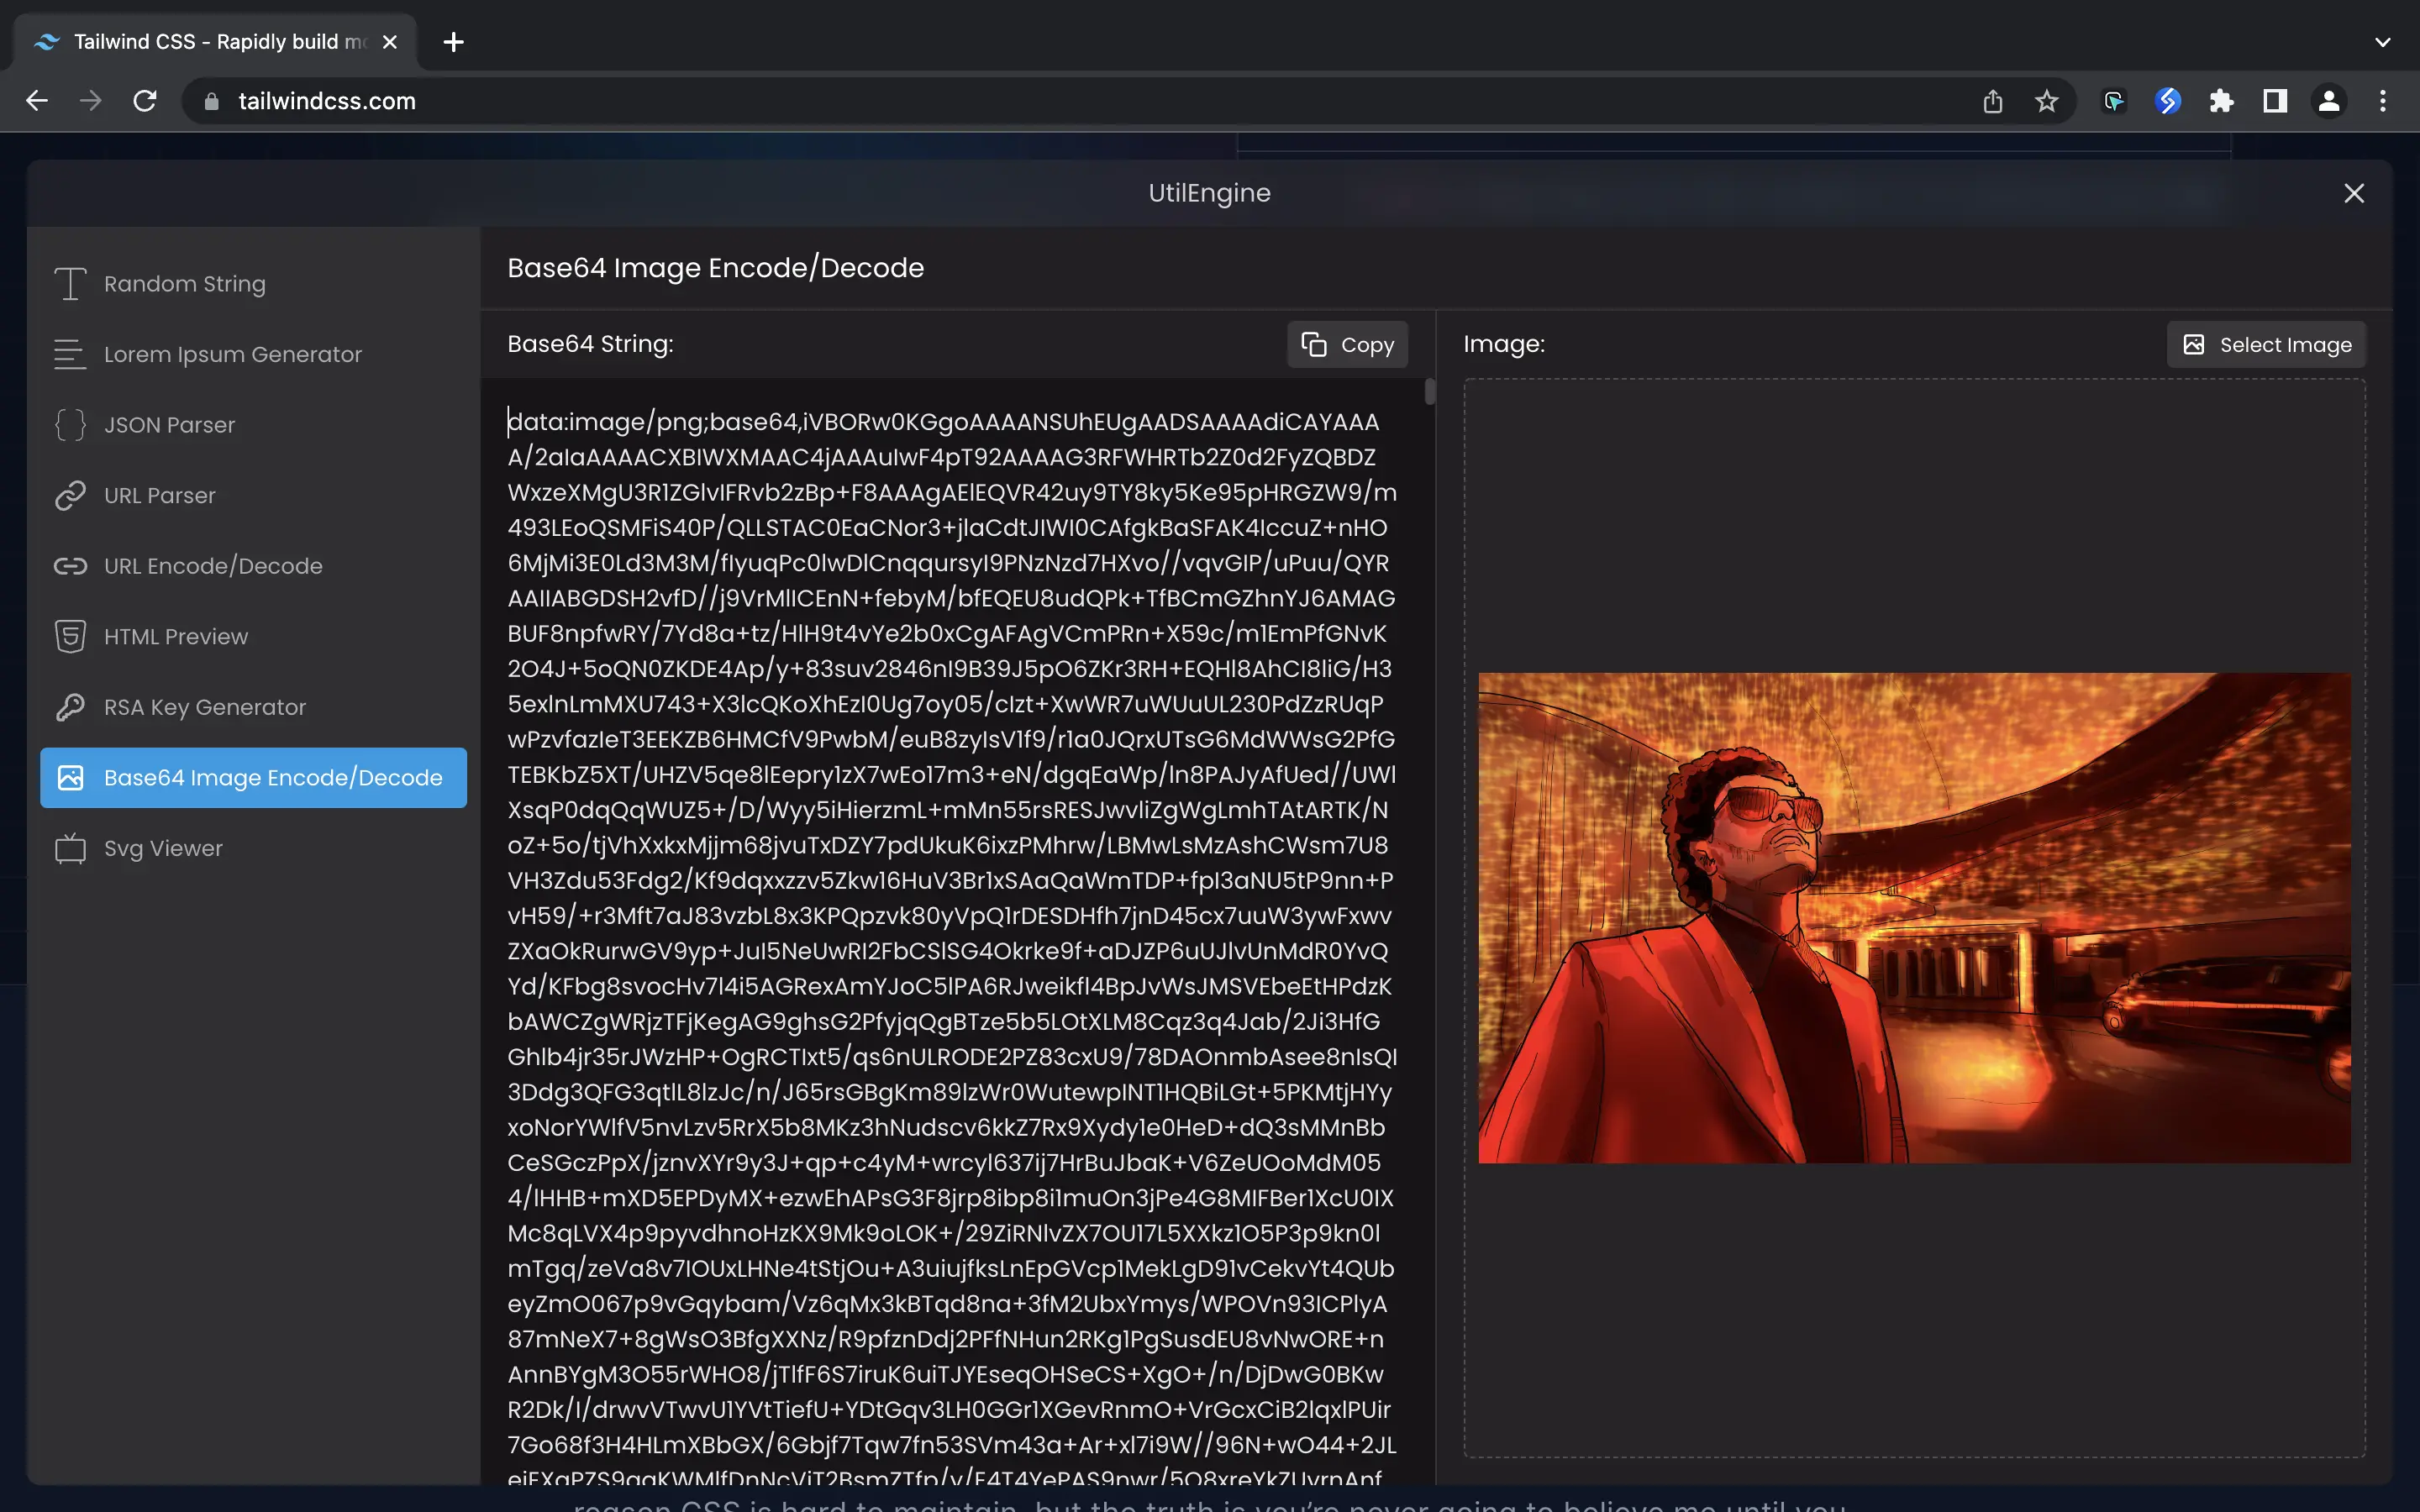
Task: Select URL Parser in sidebar
Action: 159,495
